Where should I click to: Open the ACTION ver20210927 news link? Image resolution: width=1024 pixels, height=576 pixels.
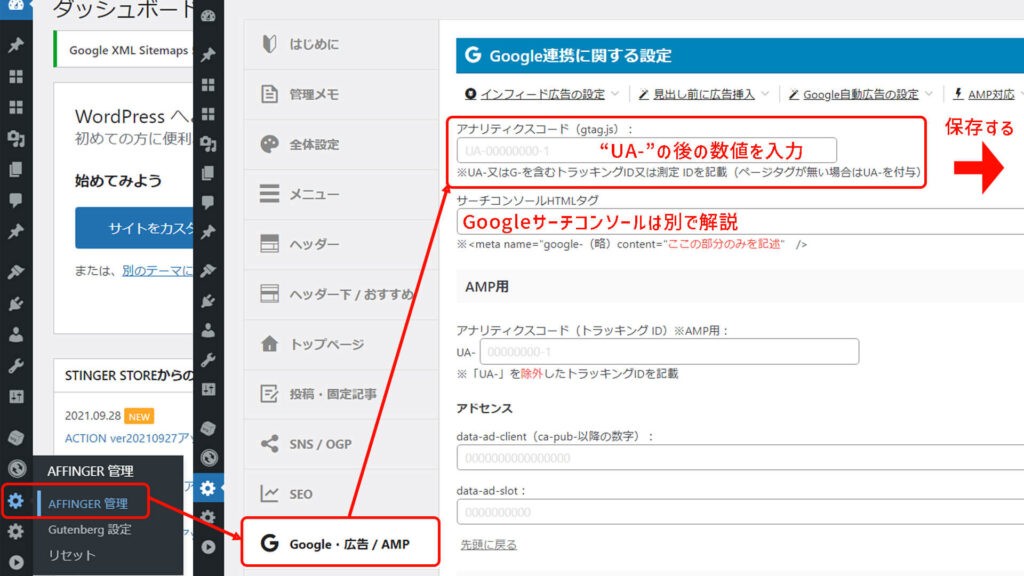(129, 438)
